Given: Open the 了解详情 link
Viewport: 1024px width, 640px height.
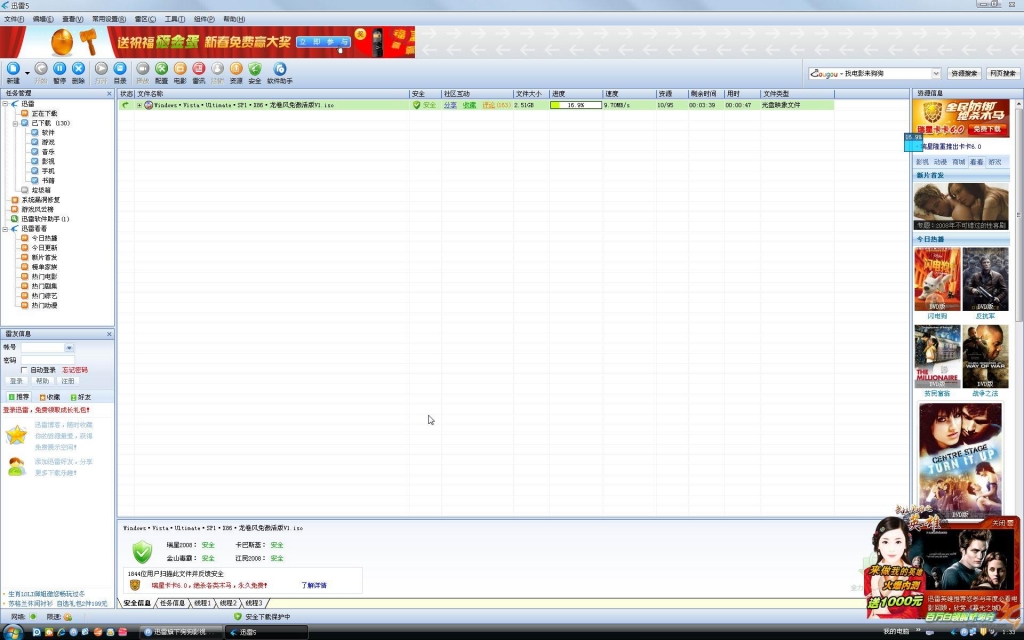Looking at the screenshot, I should click(x=313, y=586).
